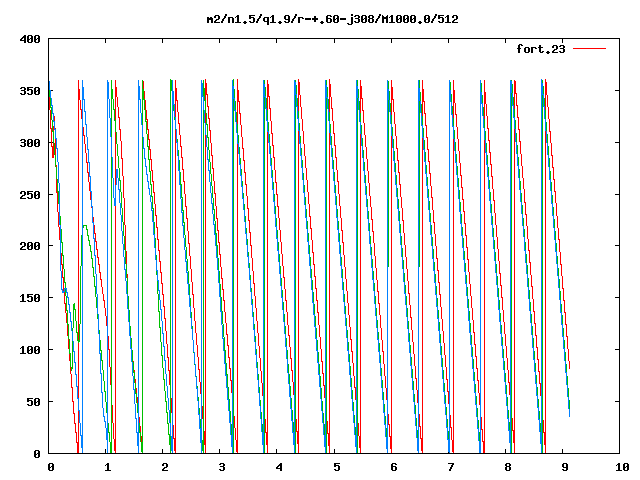Click the y-axis label 200

(x=30, y=246)
